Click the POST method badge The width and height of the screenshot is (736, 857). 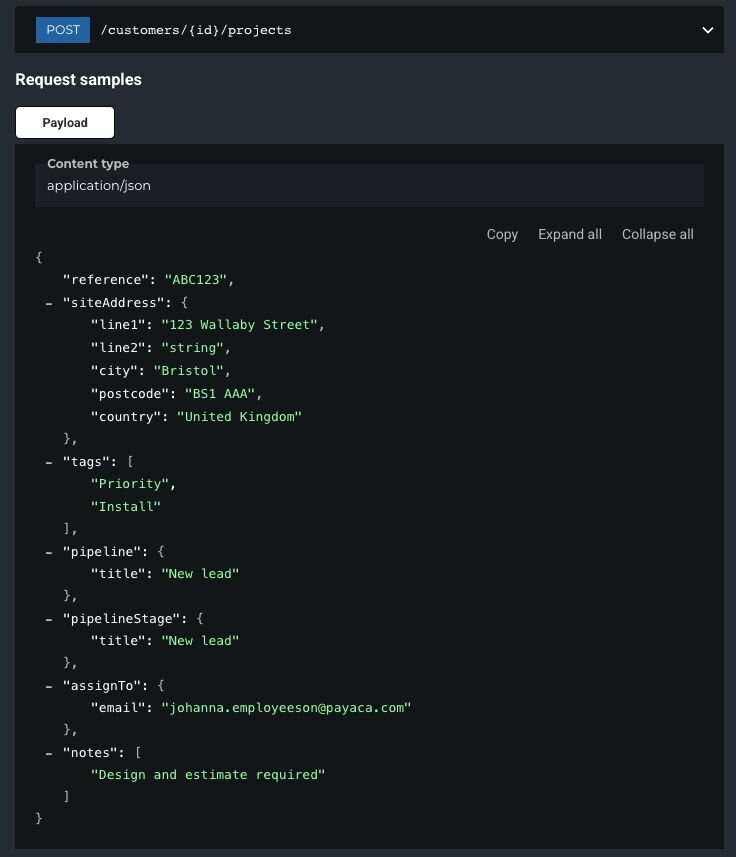point(63,30)
